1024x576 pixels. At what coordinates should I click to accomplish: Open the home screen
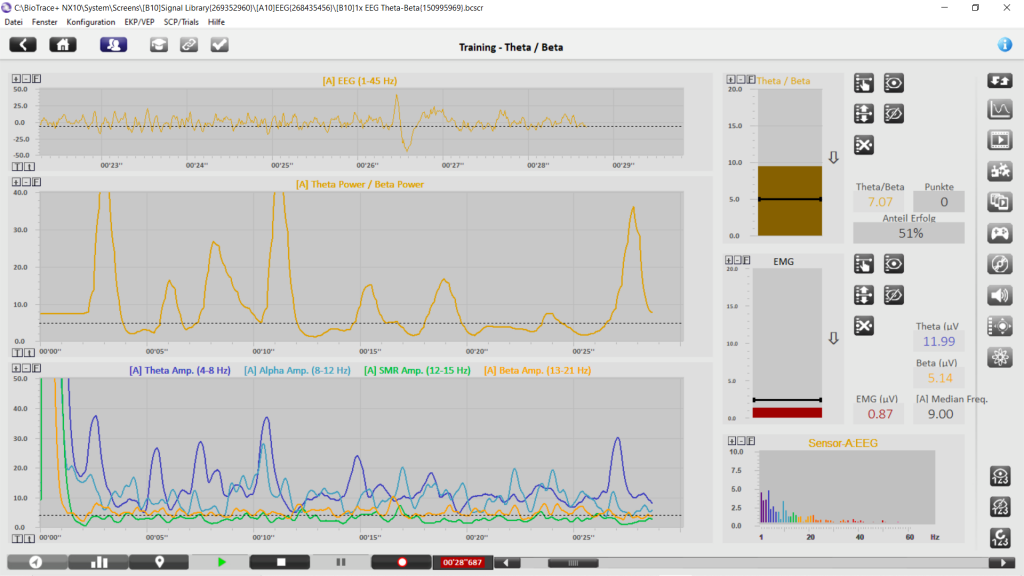[63, 44]
